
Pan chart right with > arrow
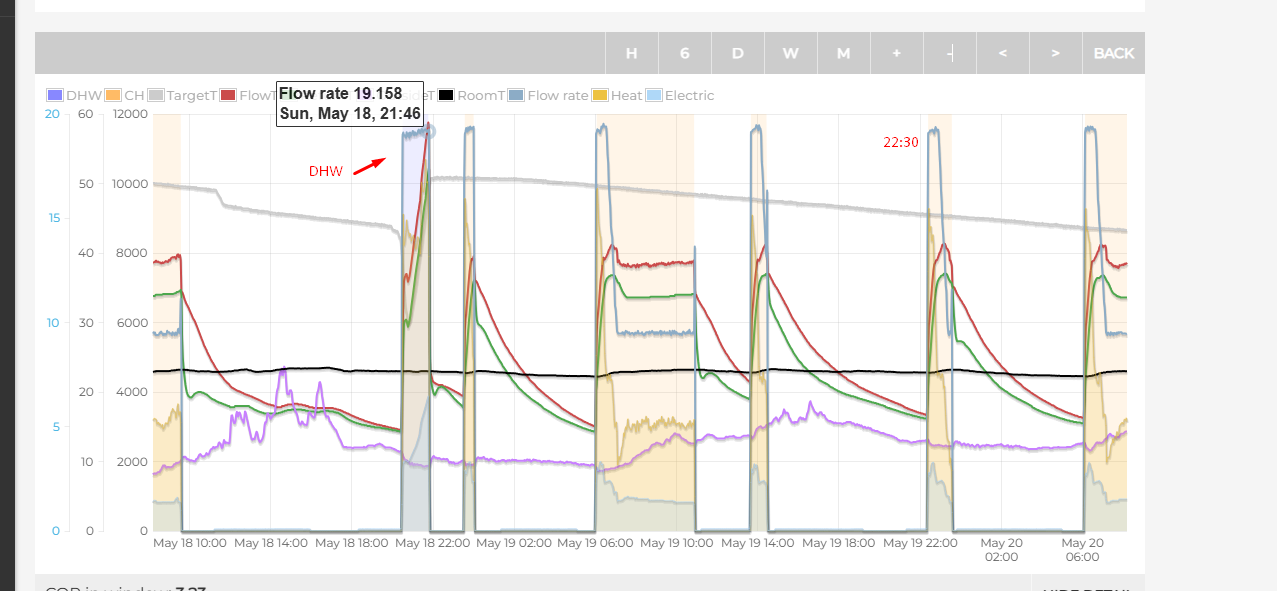pyautogui.click(x=1055, y=53)
